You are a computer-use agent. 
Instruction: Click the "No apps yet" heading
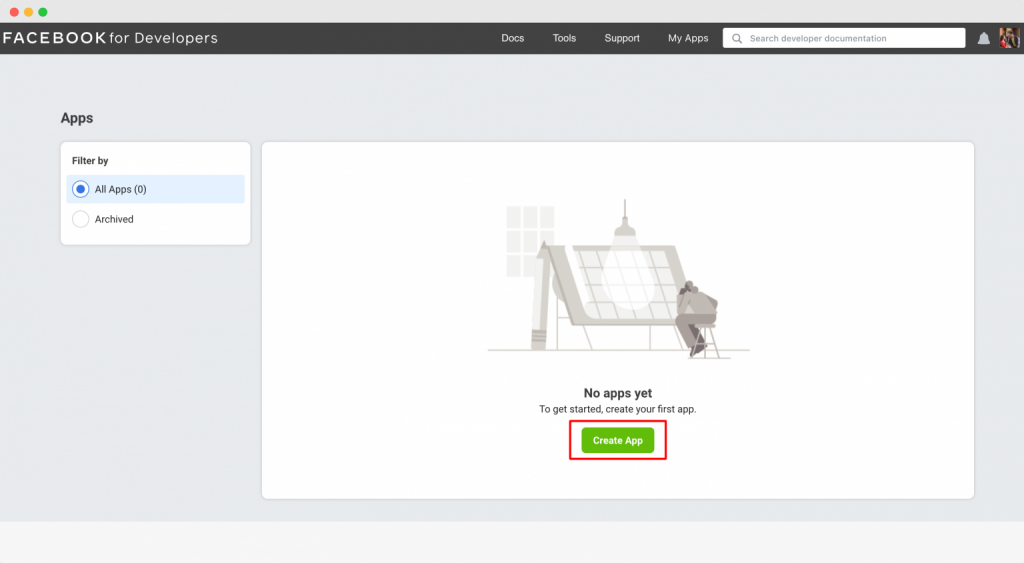pyautogui.click(x=618, y=393)
